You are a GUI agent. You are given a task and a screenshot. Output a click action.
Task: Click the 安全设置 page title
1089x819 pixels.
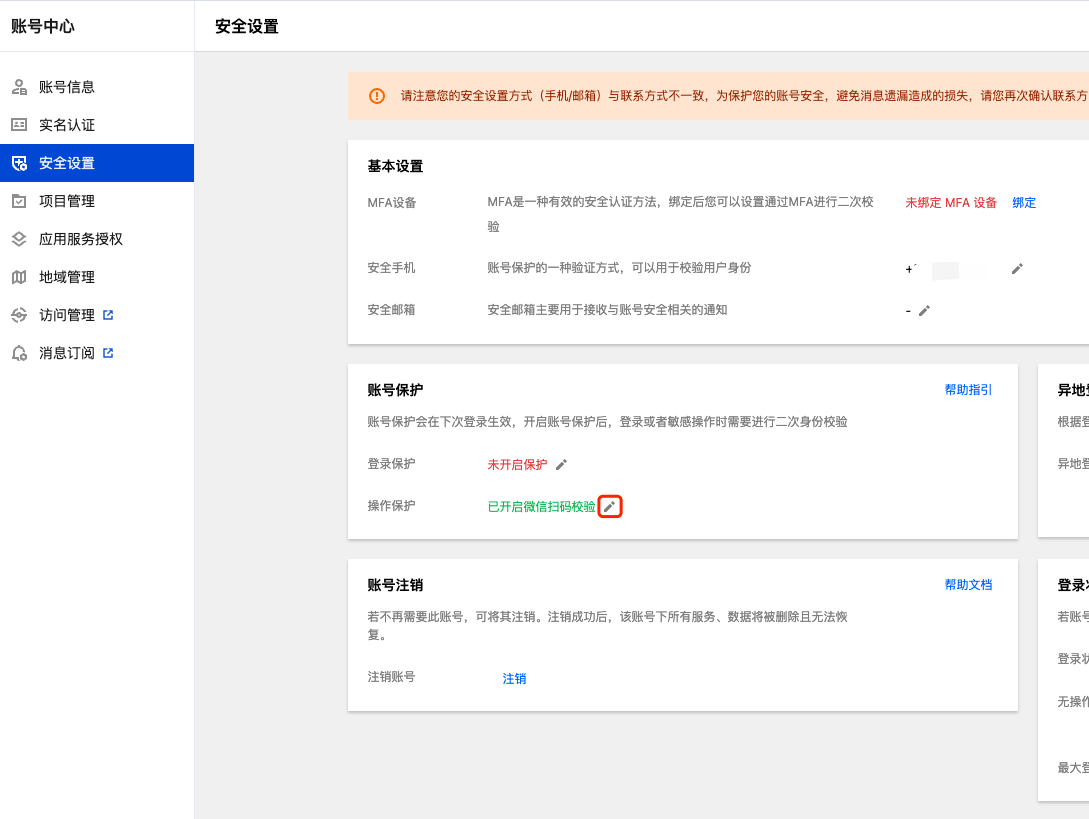247,26
